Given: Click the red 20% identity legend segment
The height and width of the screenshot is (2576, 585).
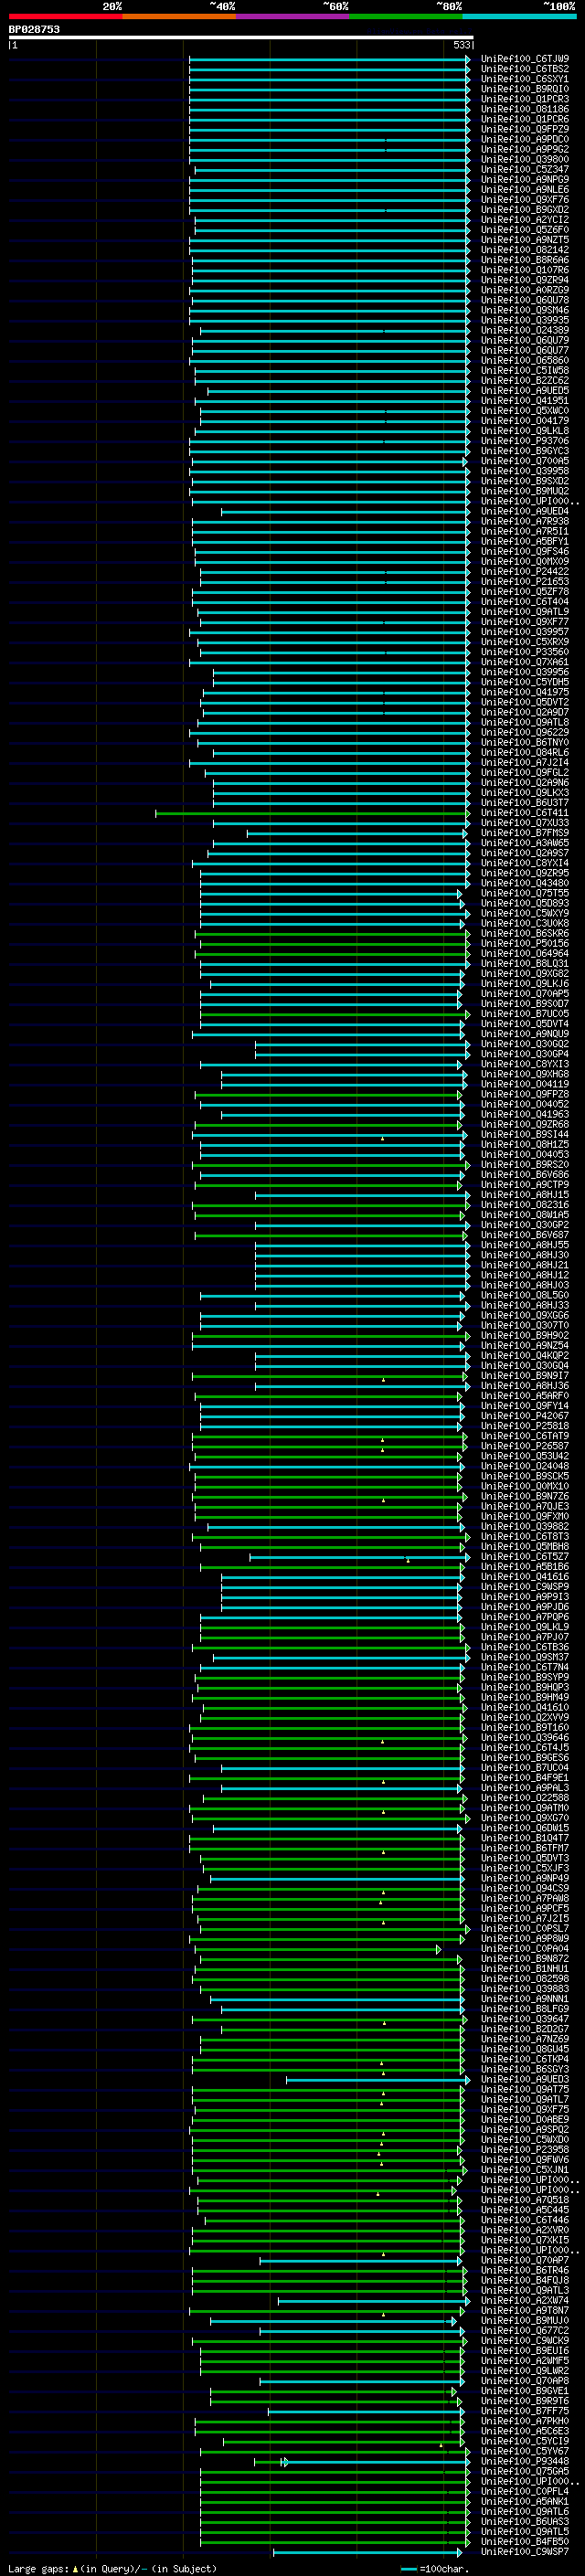Looking at the screenshot, I should [x=65, y=16].
